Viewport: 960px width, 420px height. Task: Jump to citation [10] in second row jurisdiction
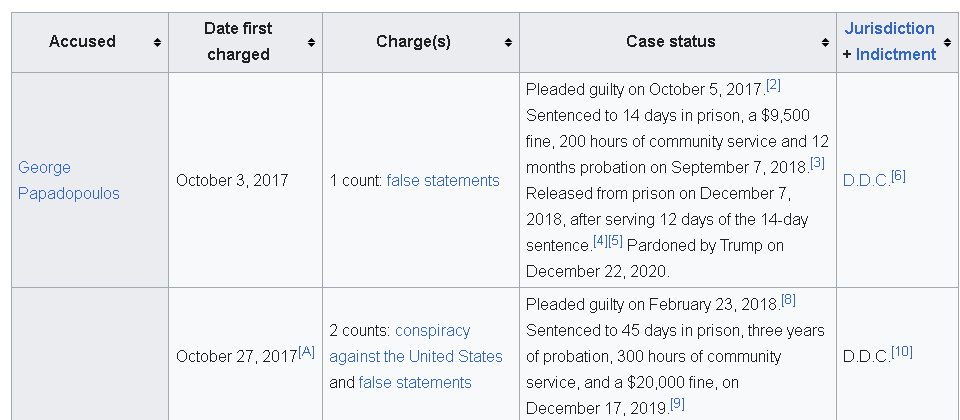(x=902, y=352)
